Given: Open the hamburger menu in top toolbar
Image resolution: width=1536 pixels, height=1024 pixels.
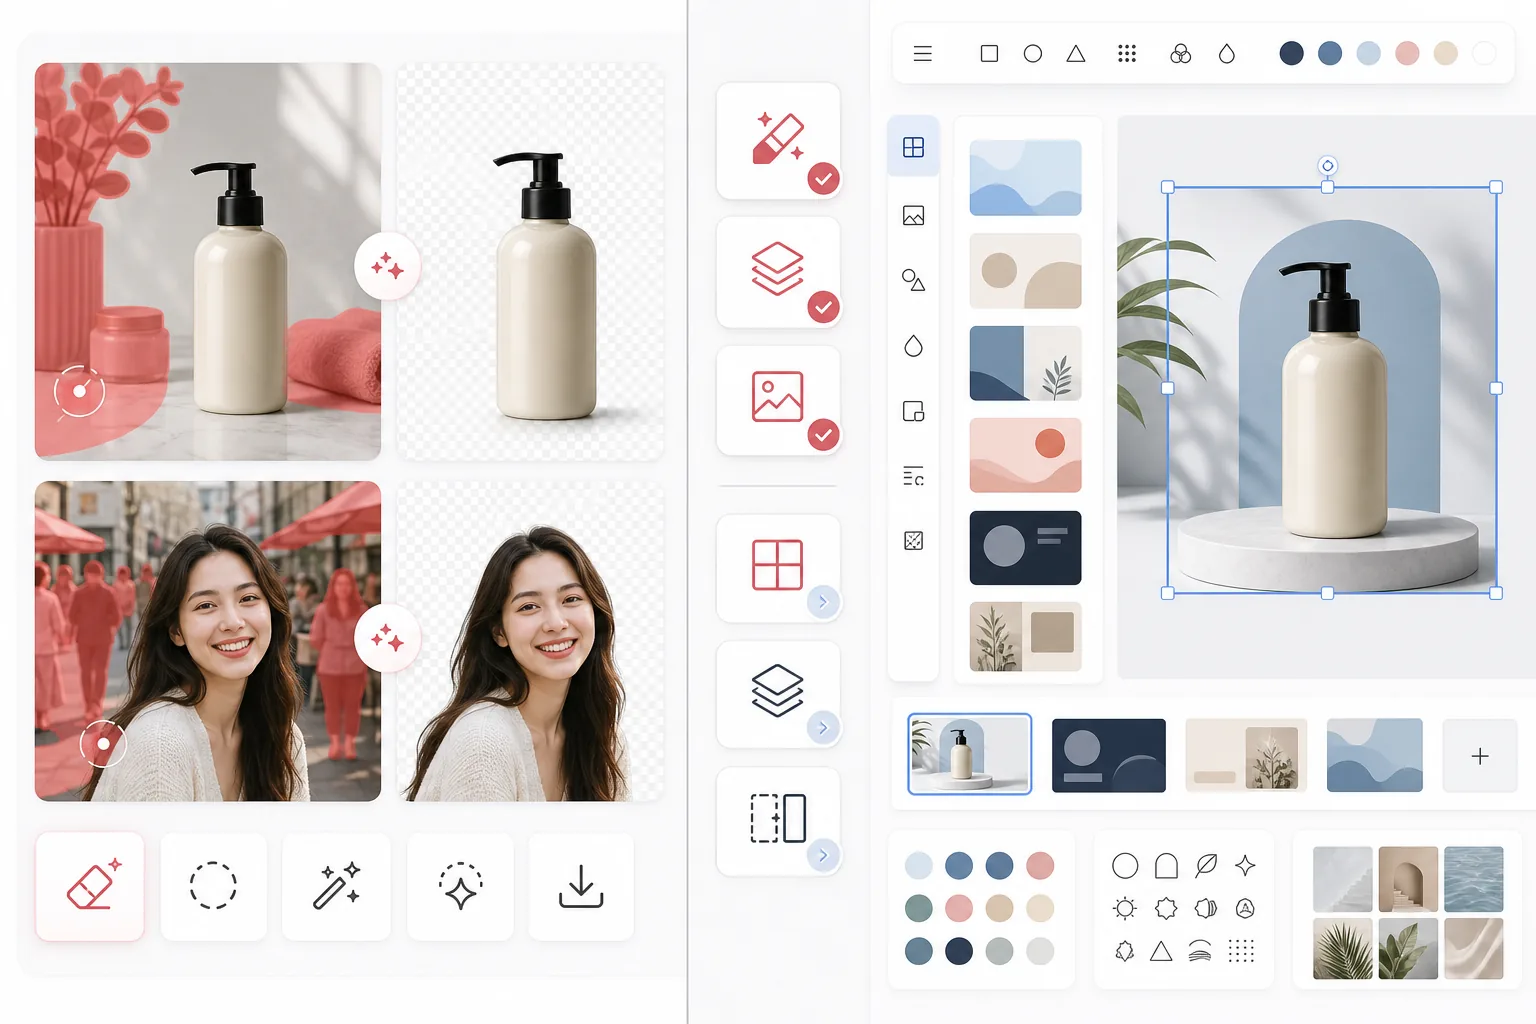Looking at the screenshot, I should 923,54.
